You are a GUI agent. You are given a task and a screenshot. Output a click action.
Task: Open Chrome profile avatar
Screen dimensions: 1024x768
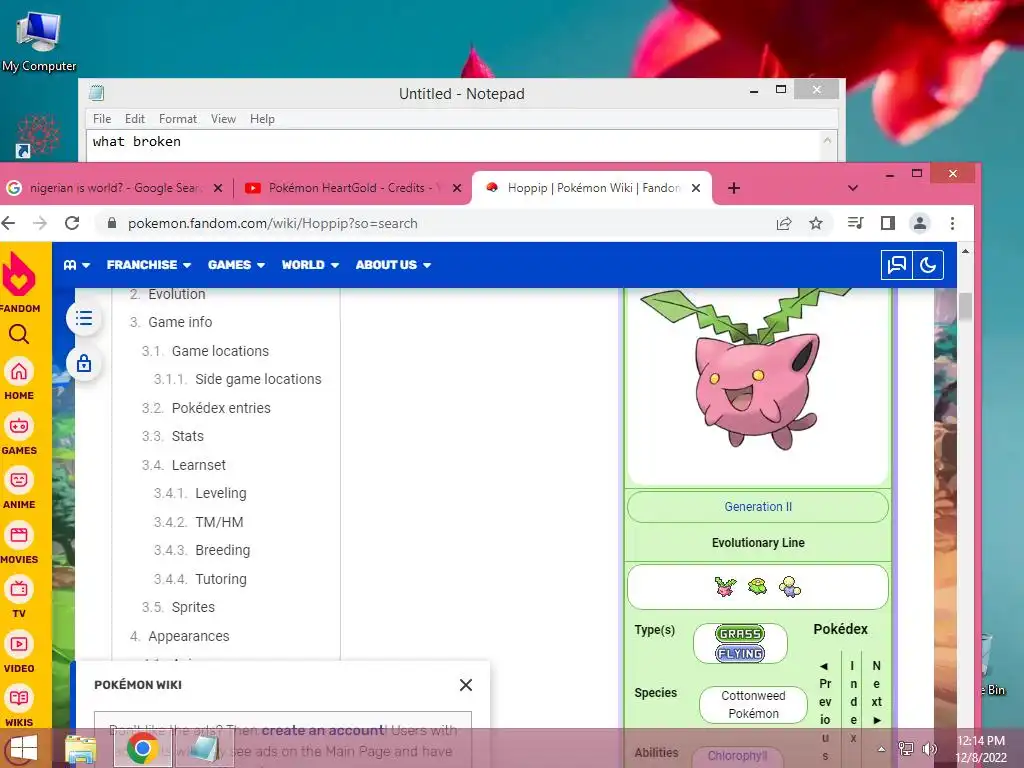920,223
